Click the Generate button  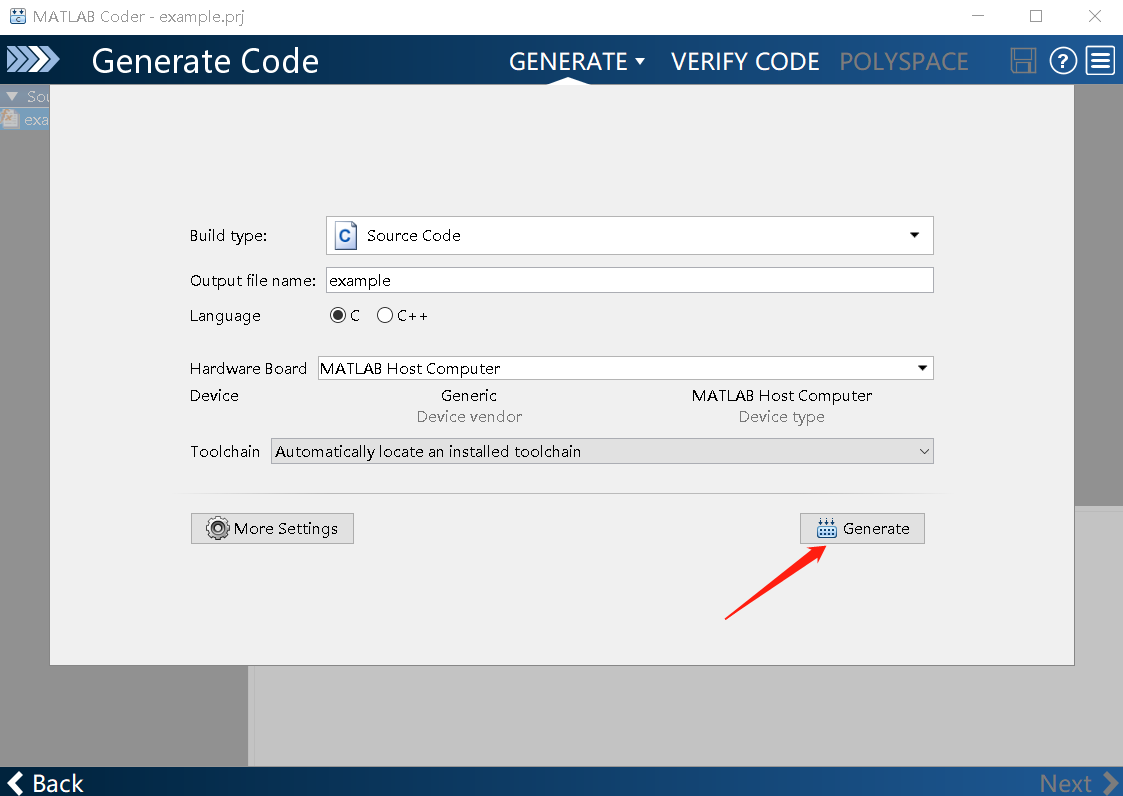point(862,528)
